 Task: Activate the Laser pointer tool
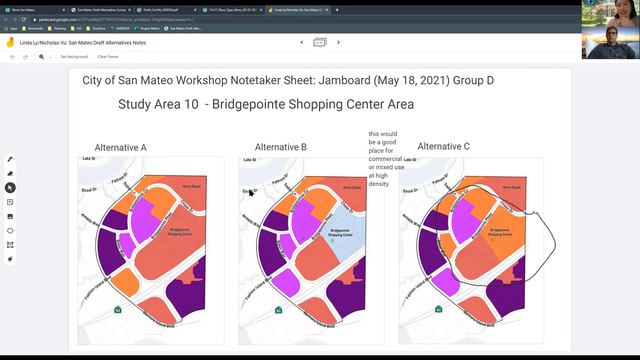click(x=10, y=259)
